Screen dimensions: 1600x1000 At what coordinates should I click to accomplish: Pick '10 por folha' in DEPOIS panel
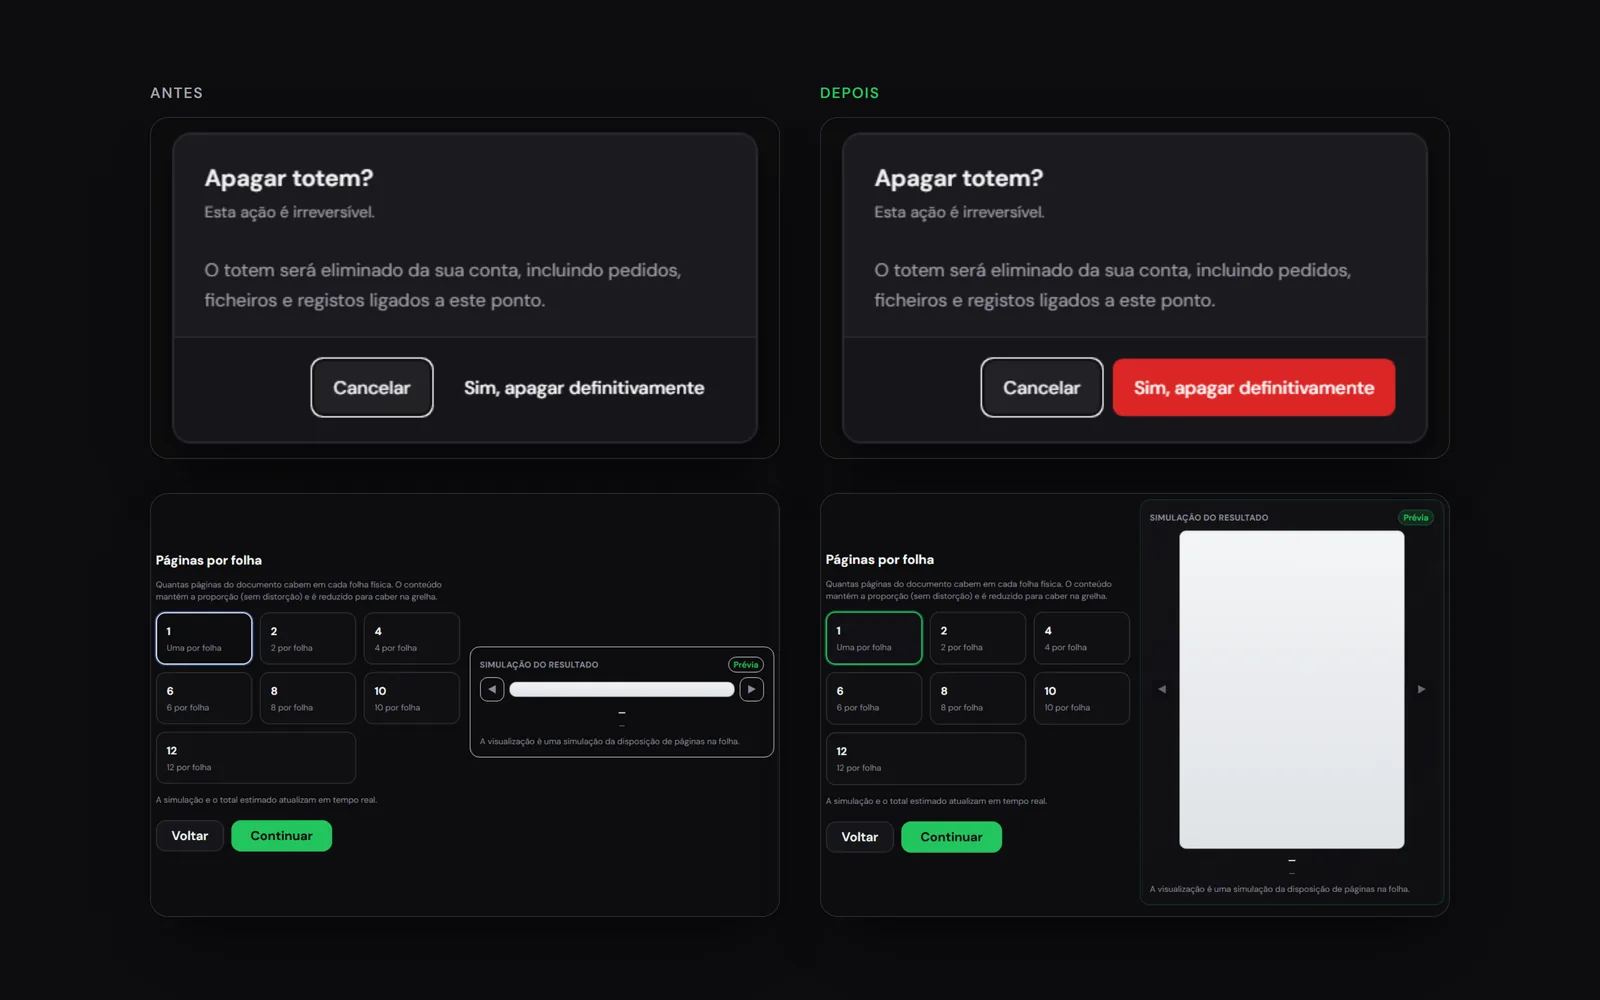point(1082,698)
